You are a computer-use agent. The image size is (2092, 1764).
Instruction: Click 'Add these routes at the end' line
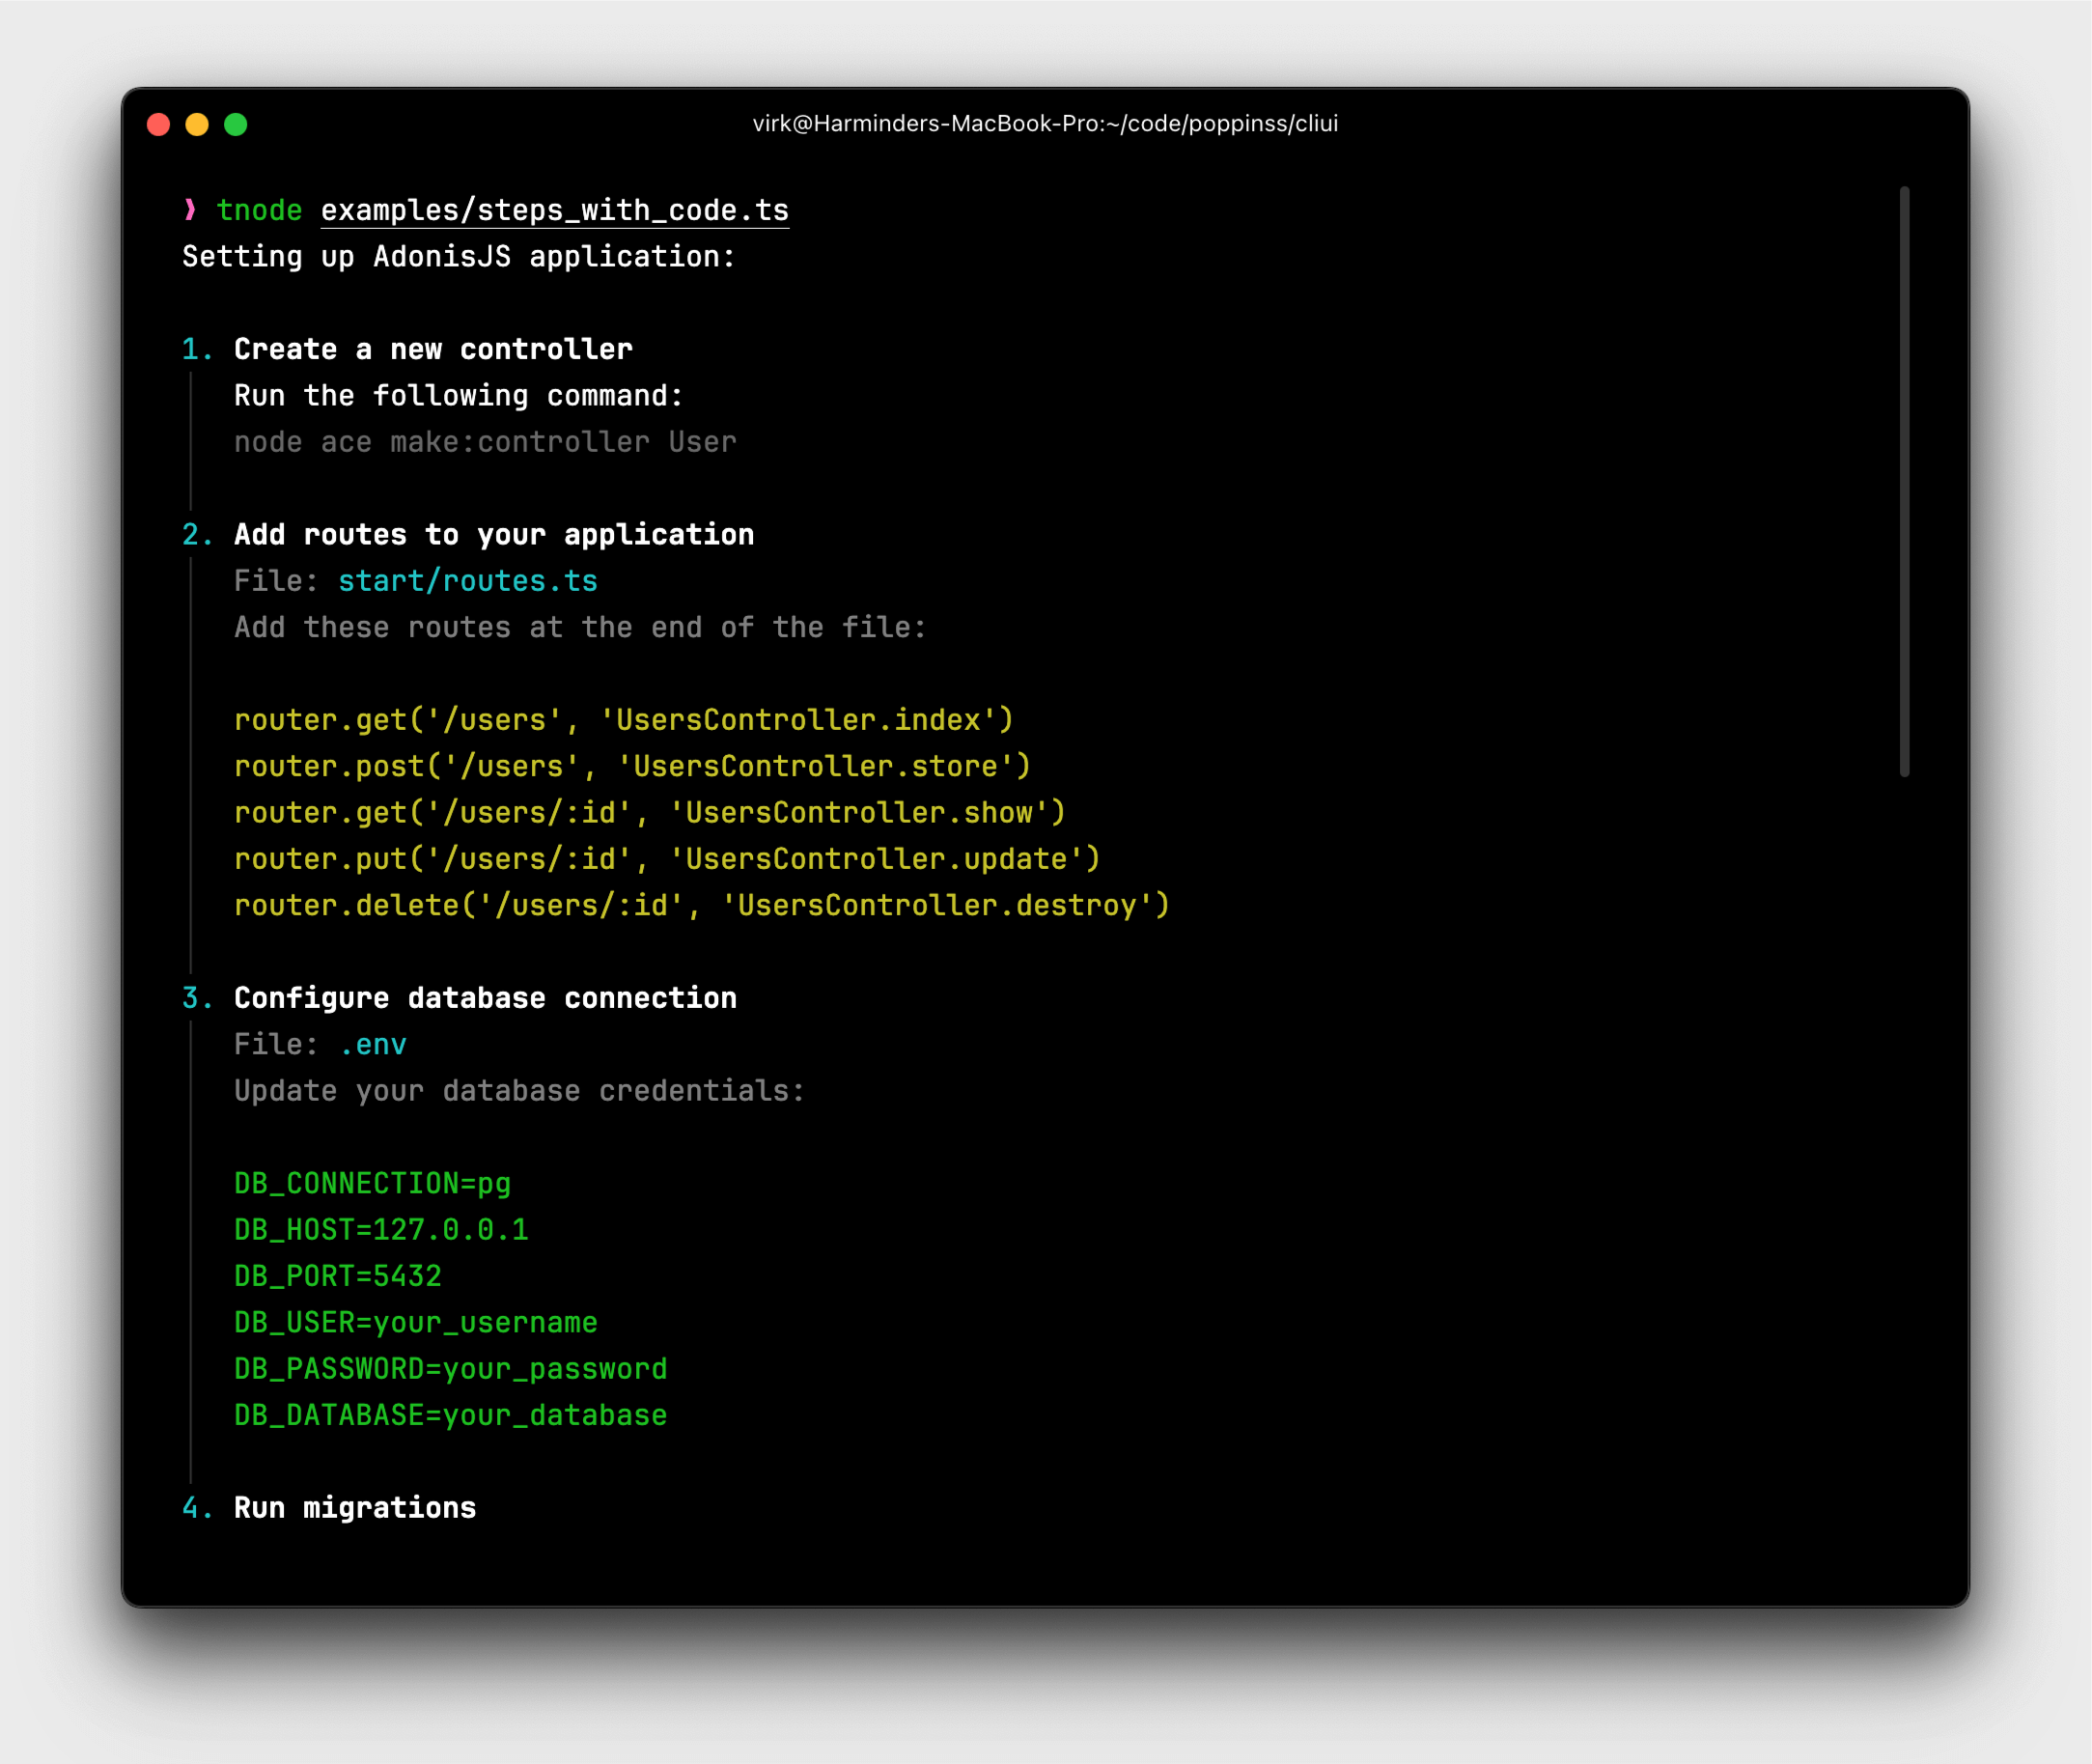tap(580, 627)
